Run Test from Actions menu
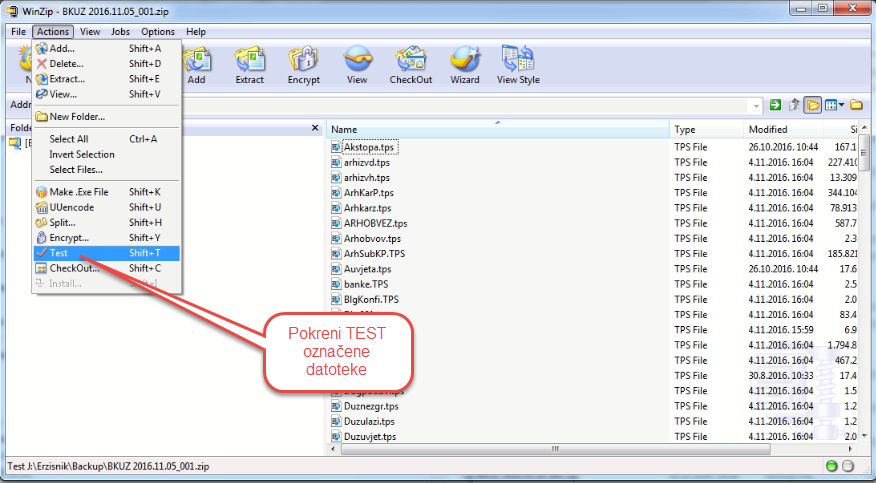The width and height of the screenshot is (876, 483). tap(106, 253)
